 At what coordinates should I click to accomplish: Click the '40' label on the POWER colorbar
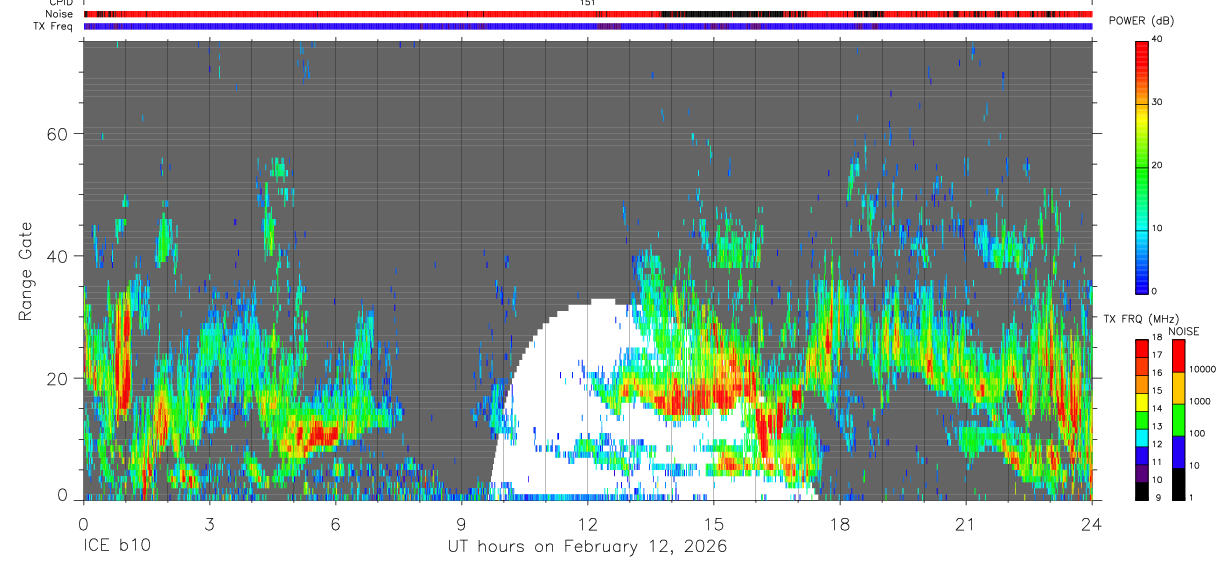point(1158,40)
